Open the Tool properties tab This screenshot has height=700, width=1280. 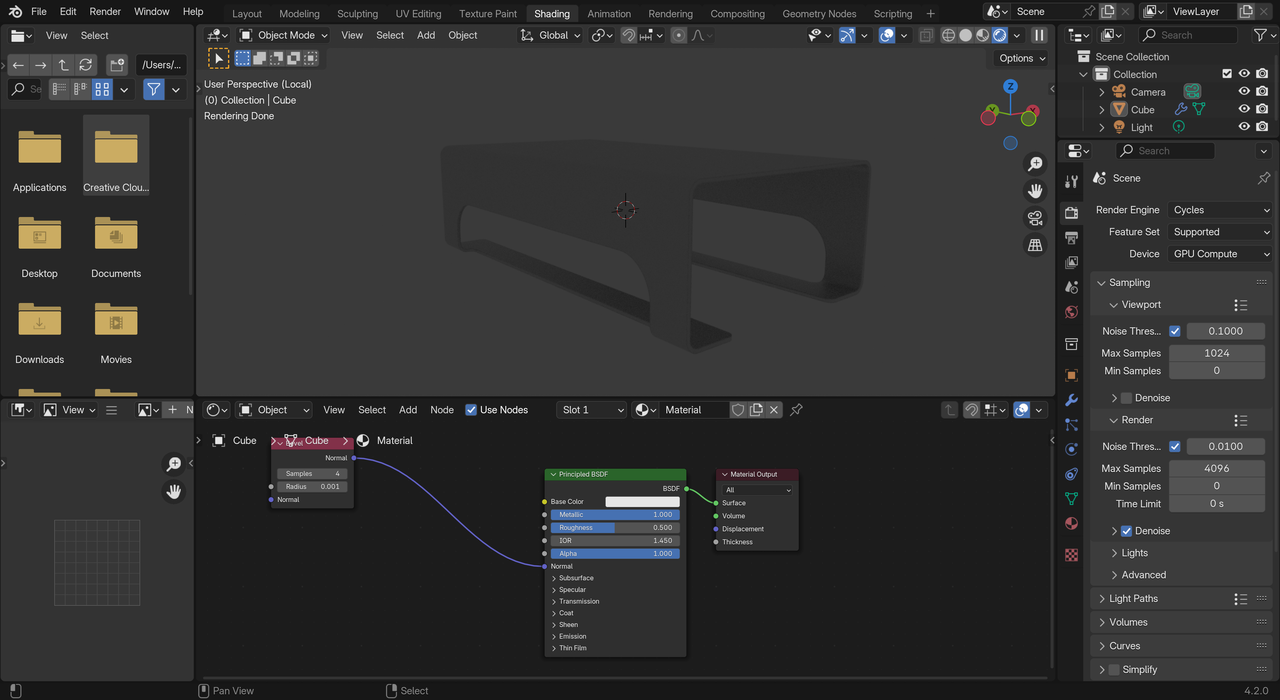coord(1072,181)
